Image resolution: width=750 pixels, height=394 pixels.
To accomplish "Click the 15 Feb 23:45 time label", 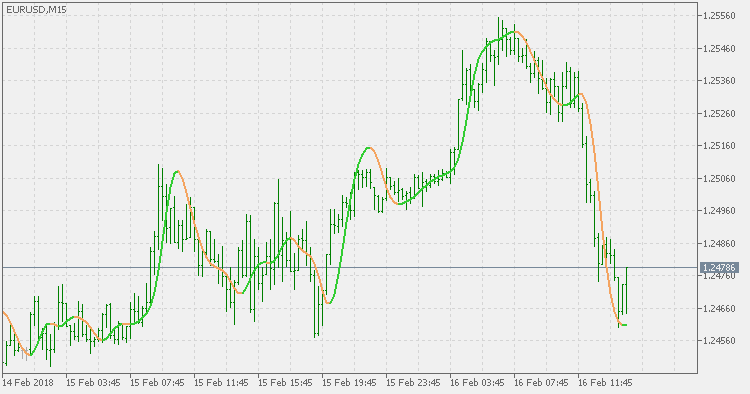I will tap(414, 383).
